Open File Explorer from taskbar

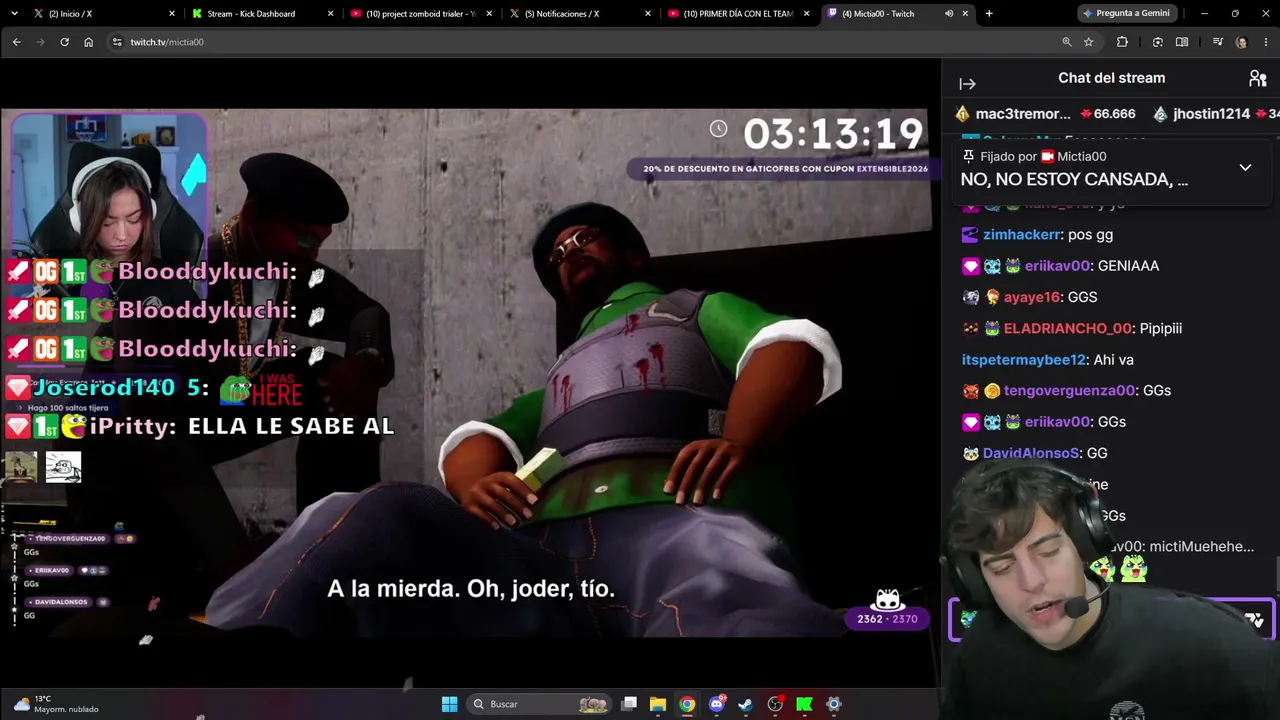(x=658, y=704)
